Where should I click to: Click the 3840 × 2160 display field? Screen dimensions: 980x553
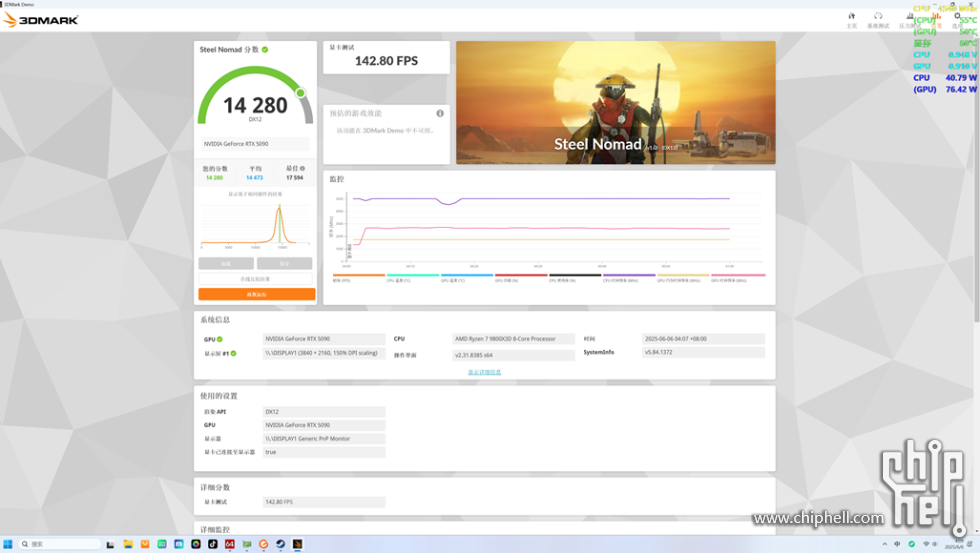coord(324,353)
